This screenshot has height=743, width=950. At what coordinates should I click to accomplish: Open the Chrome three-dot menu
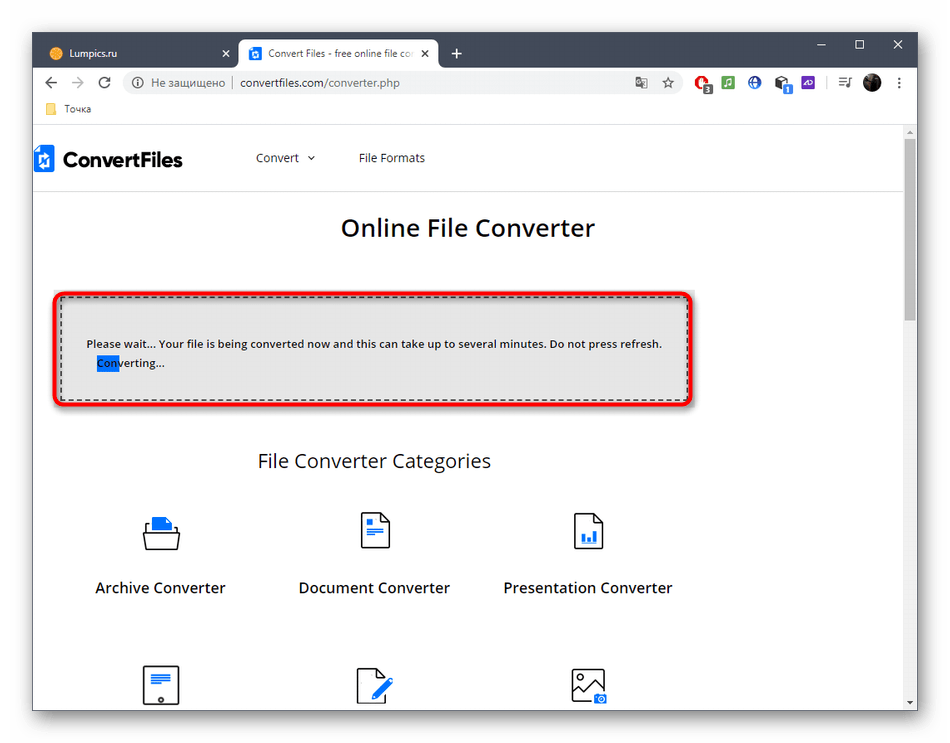[898, 83]
